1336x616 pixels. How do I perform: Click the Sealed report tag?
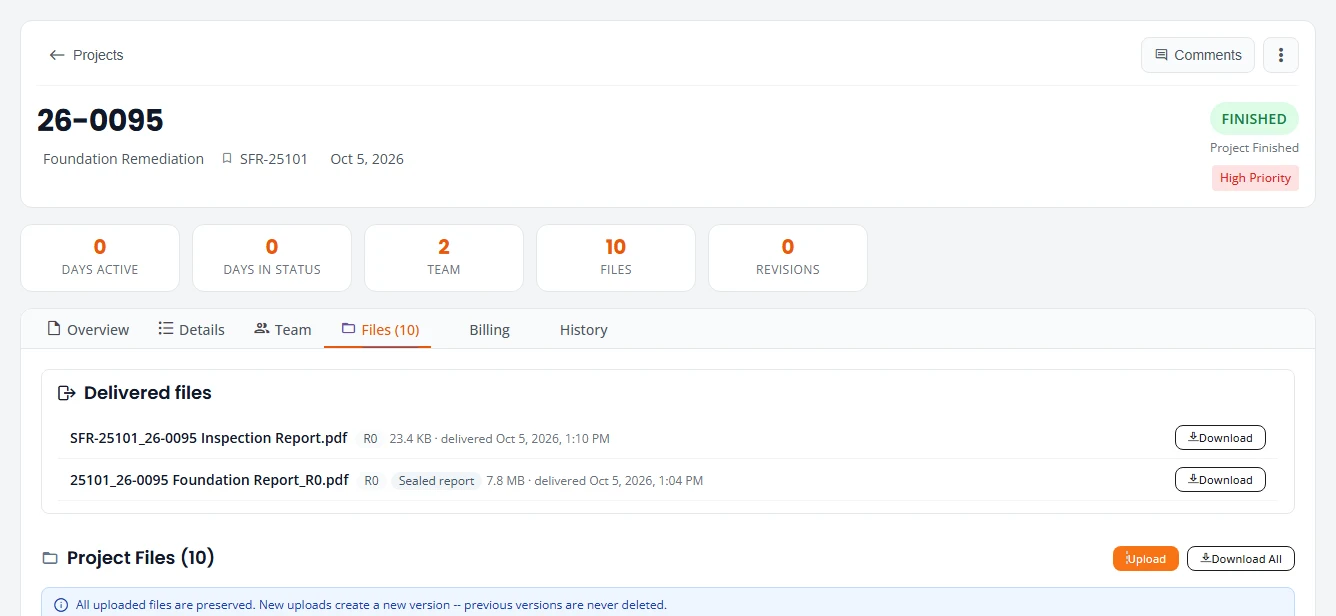pos(436,481)
